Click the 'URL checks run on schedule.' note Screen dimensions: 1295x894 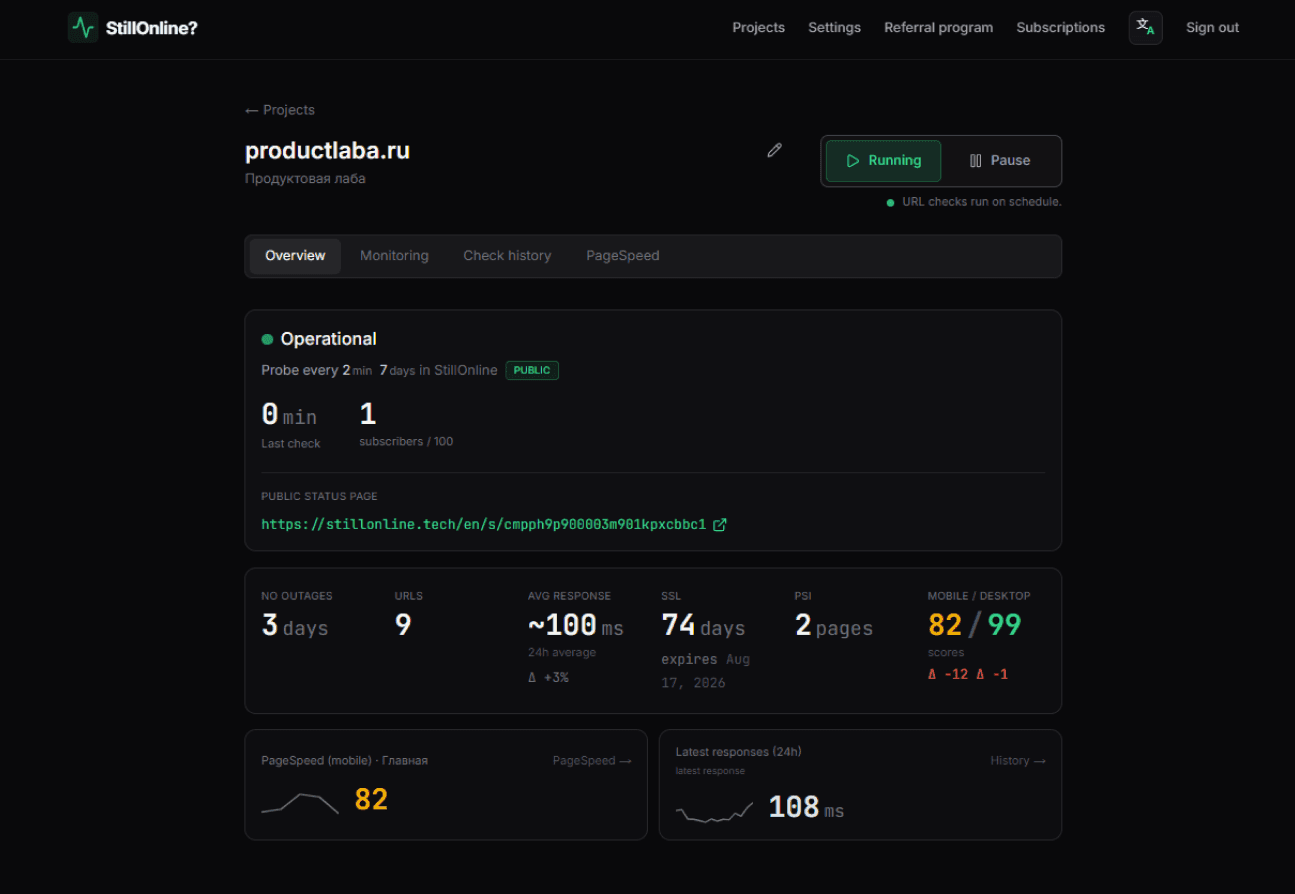coord(981,202)
